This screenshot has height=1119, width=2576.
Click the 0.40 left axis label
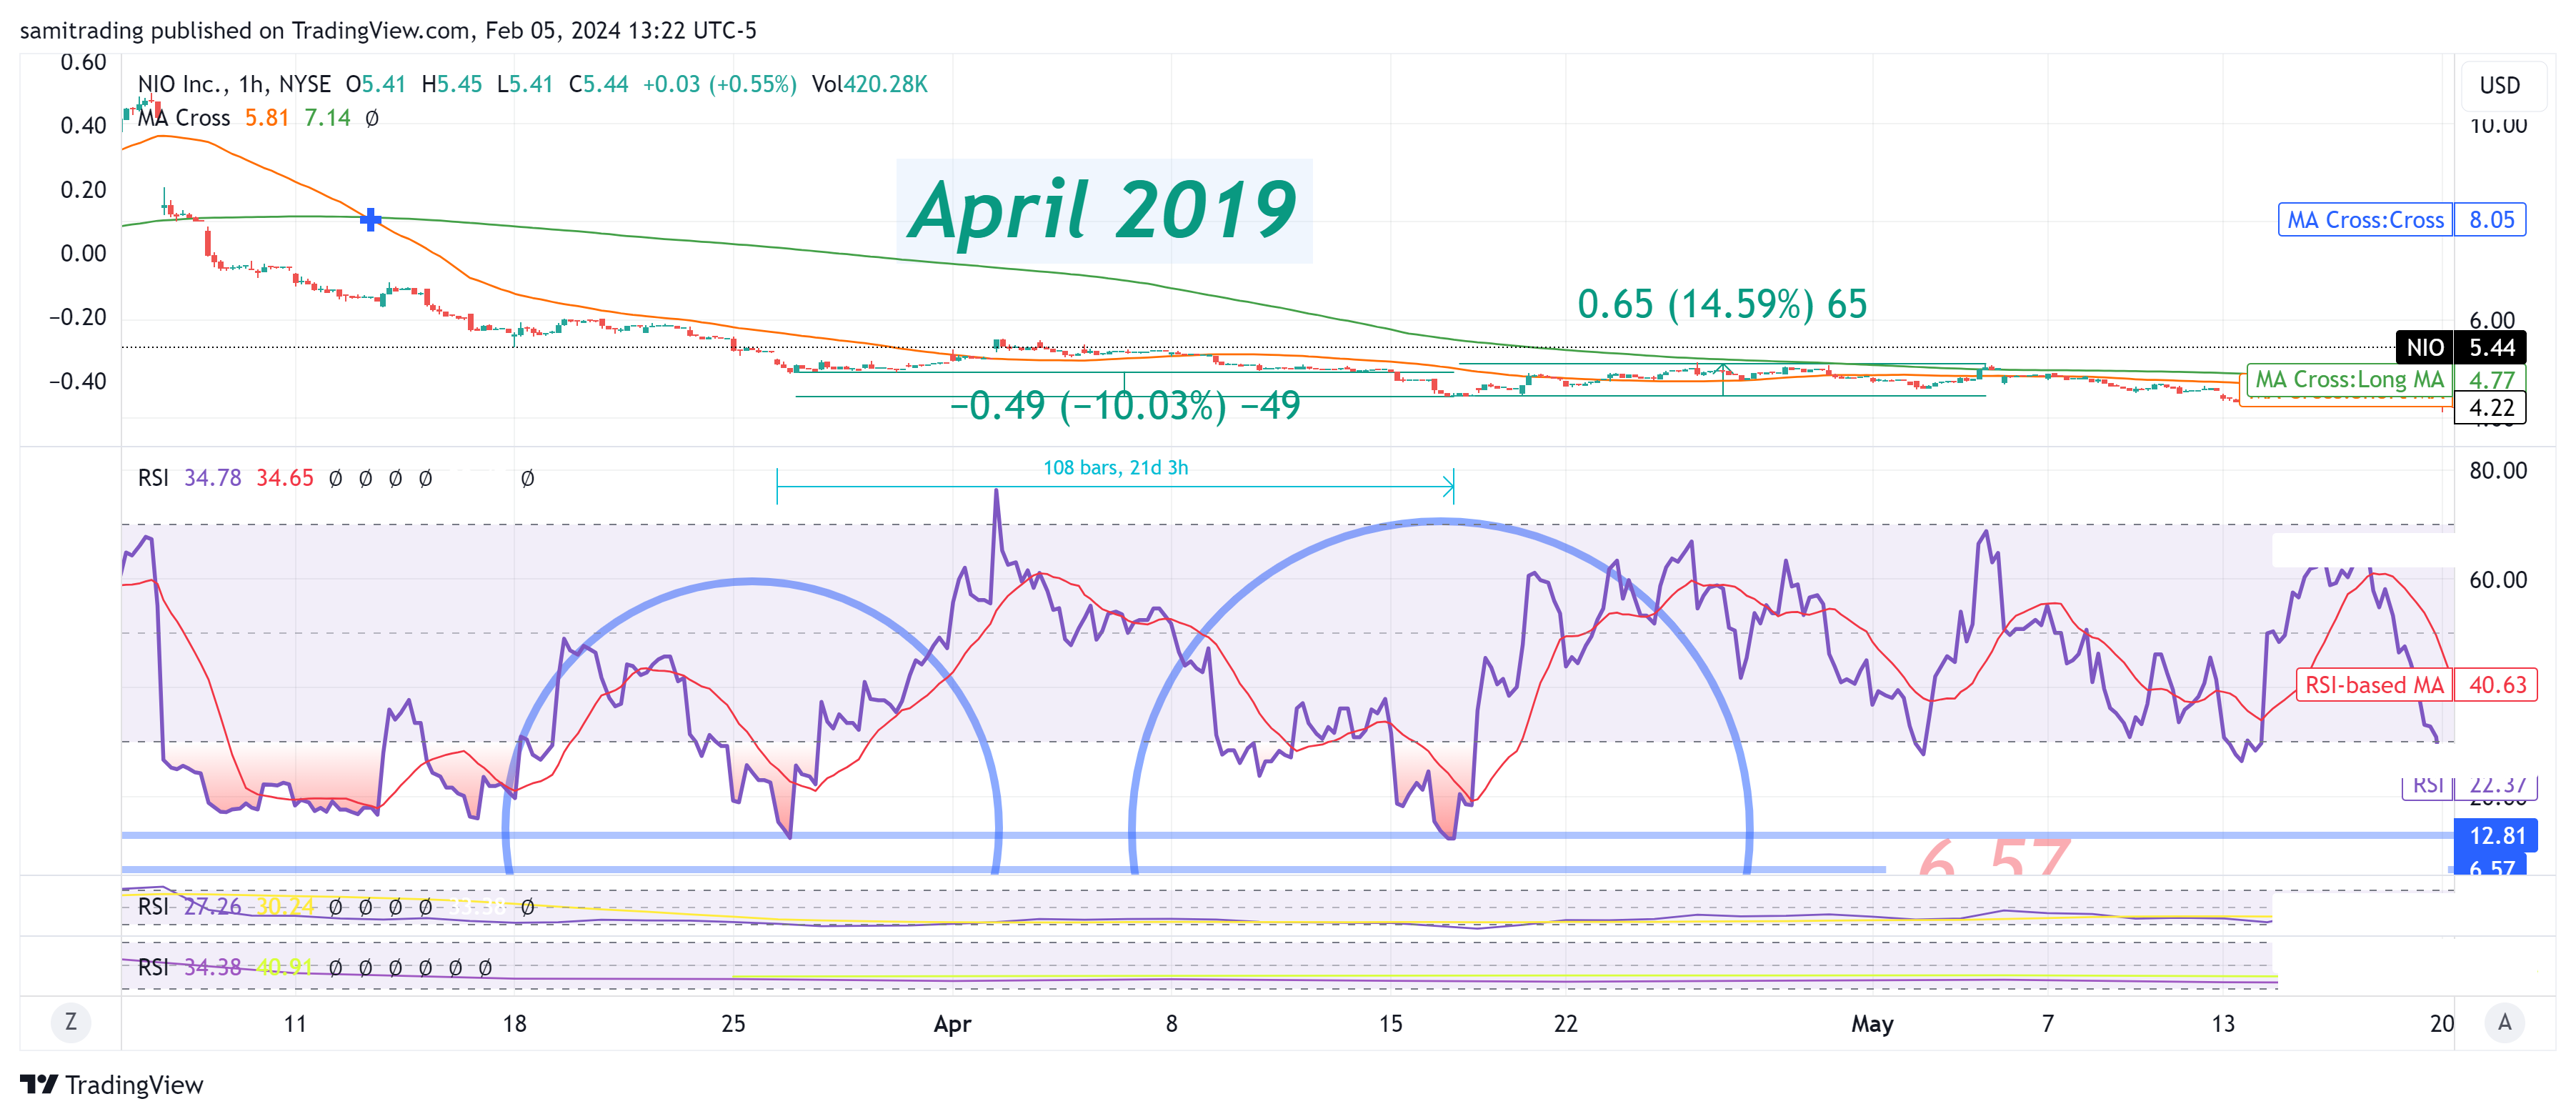(83, 125)
